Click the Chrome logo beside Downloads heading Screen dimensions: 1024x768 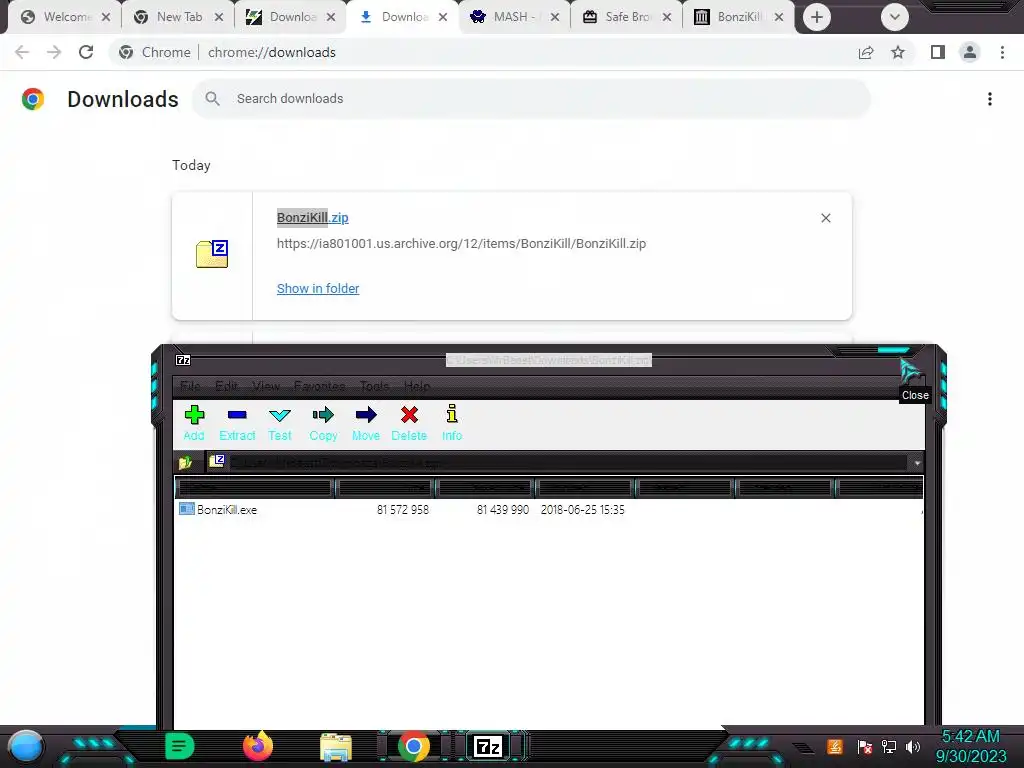(33, 99)
